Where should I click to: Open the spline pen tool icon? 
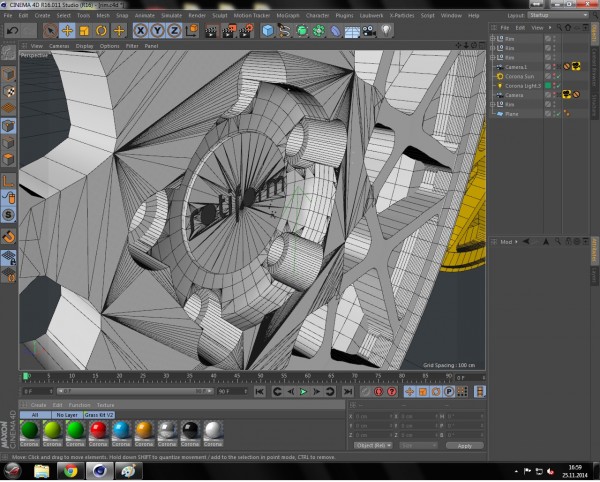click(285, 31)
